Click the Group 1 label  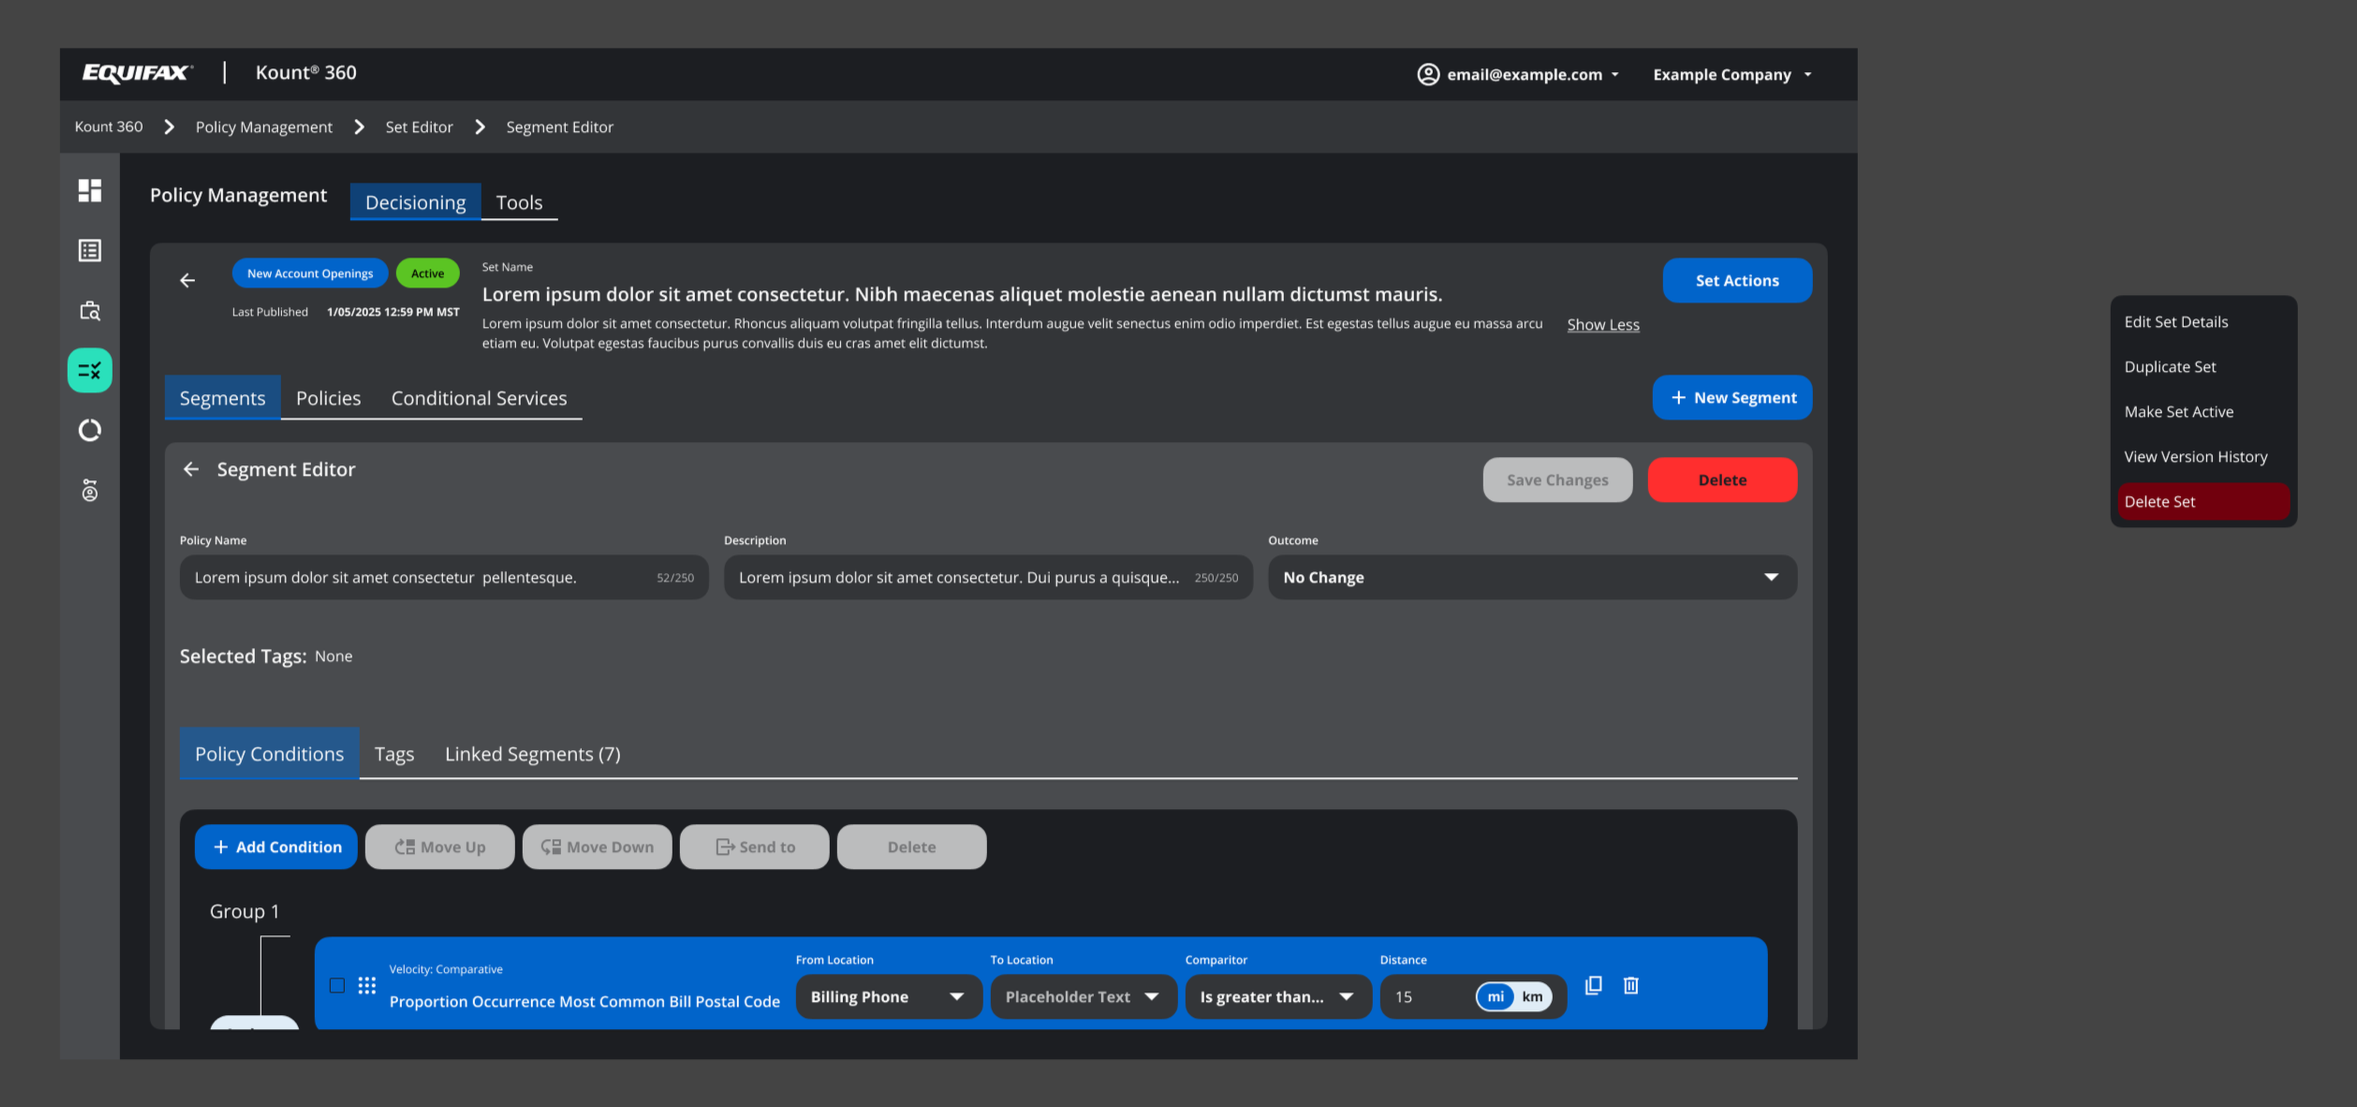click(x=245, y=911)
